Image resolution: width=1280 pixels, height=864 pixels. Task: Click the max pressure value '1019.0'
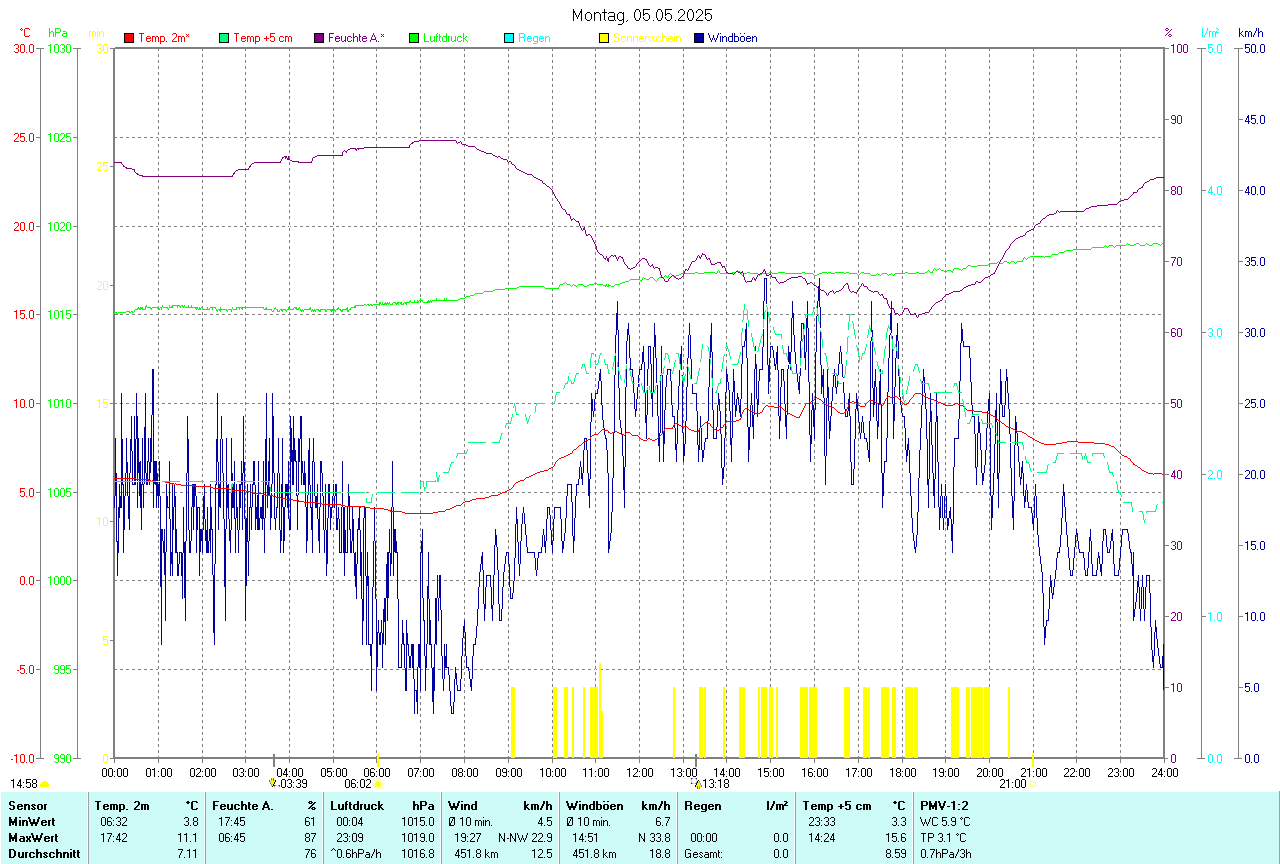[417, 837]
